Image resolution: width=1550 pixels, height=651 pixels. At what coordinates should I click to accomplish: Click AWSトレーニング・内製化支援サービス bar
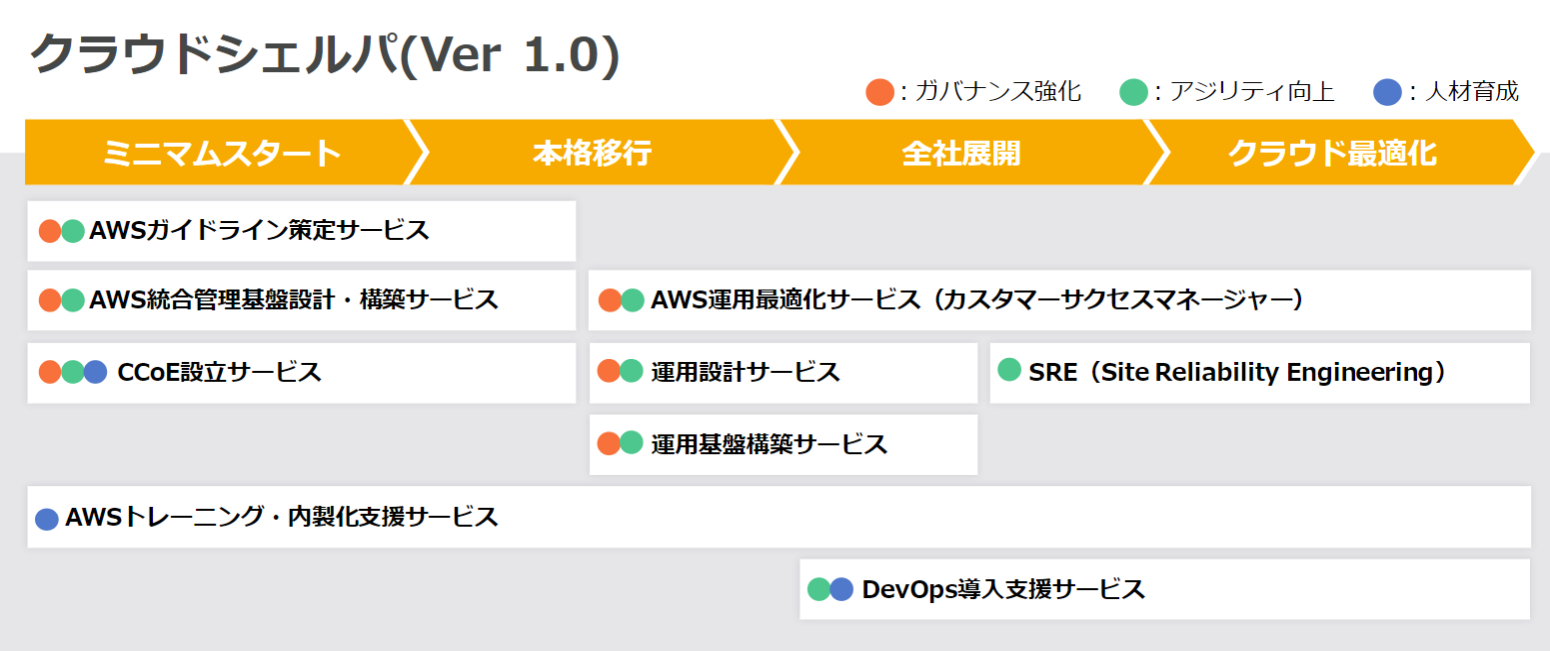[x=778, y=518]
